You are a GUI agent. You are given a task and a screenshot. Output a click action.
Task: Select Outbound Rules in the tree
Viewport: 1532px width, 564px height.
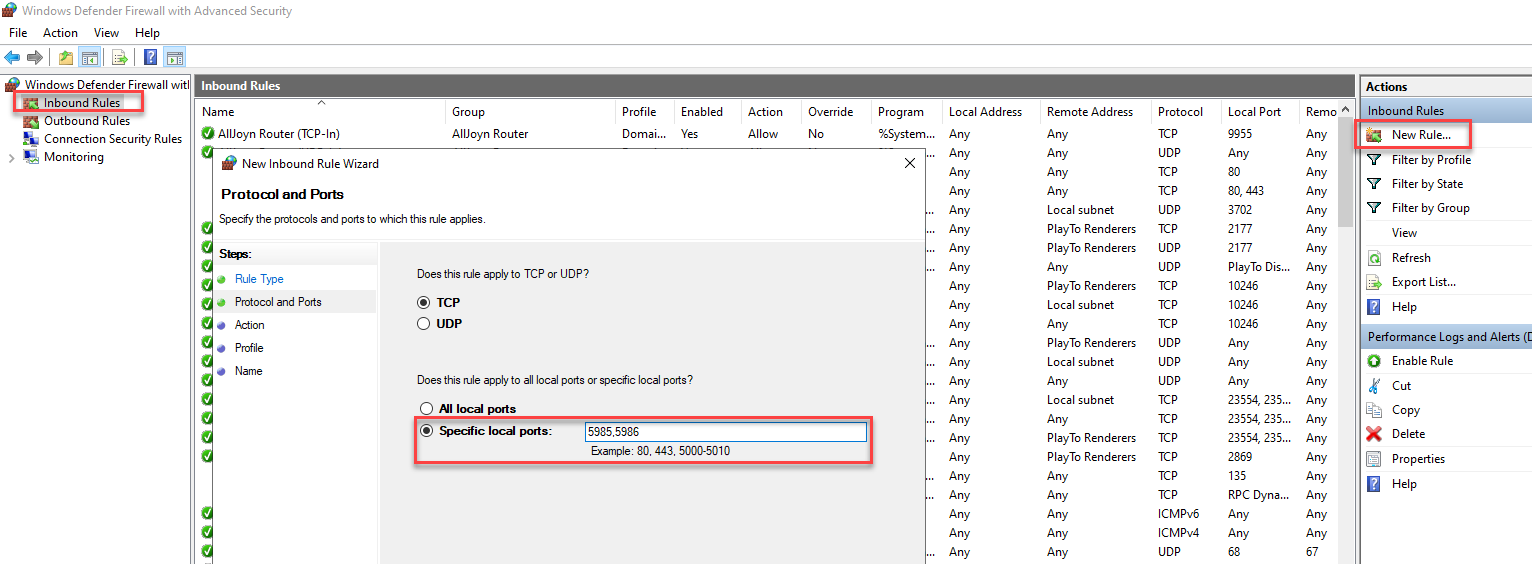tap(86, 121)
